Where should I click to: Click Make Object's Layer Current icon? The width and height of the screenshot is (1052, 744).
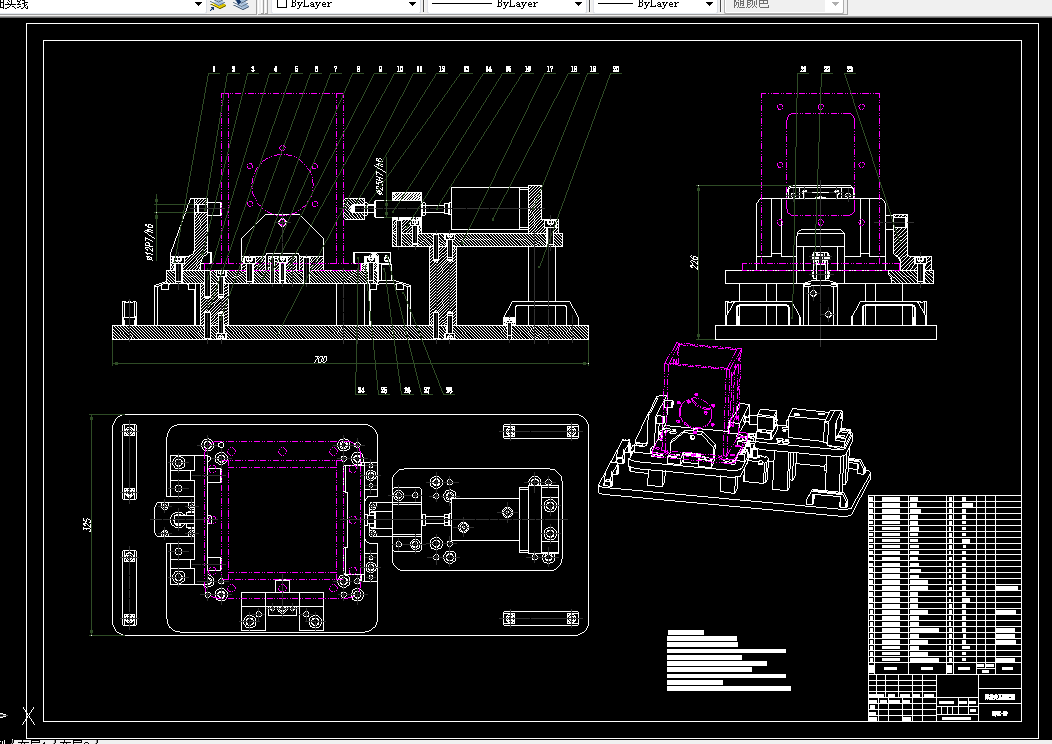[x=217, y=5]
